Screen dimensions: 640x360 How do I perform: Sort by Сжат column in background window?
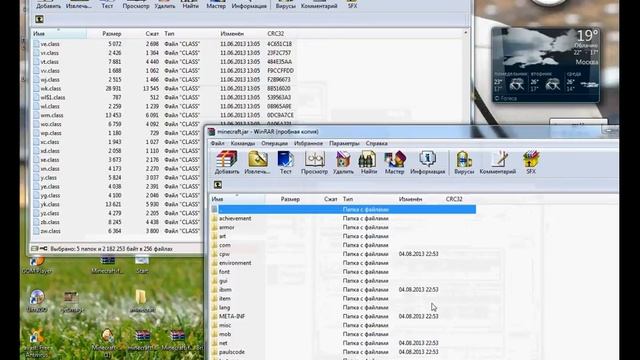(152, 33)
